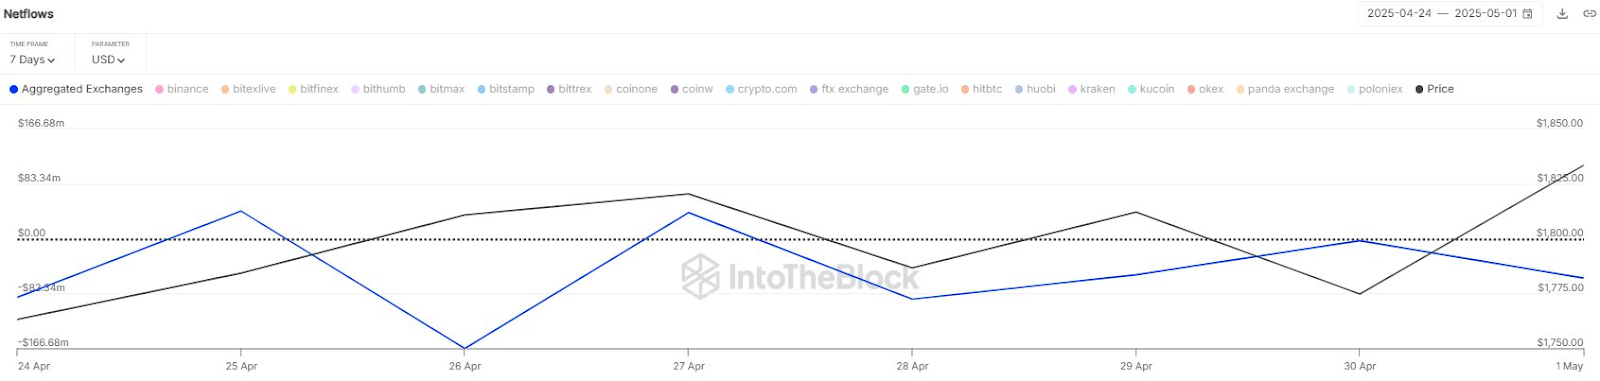Click the poloniex legend entry
Screen dimensions: 1600x381
(x=1374, y=89)
